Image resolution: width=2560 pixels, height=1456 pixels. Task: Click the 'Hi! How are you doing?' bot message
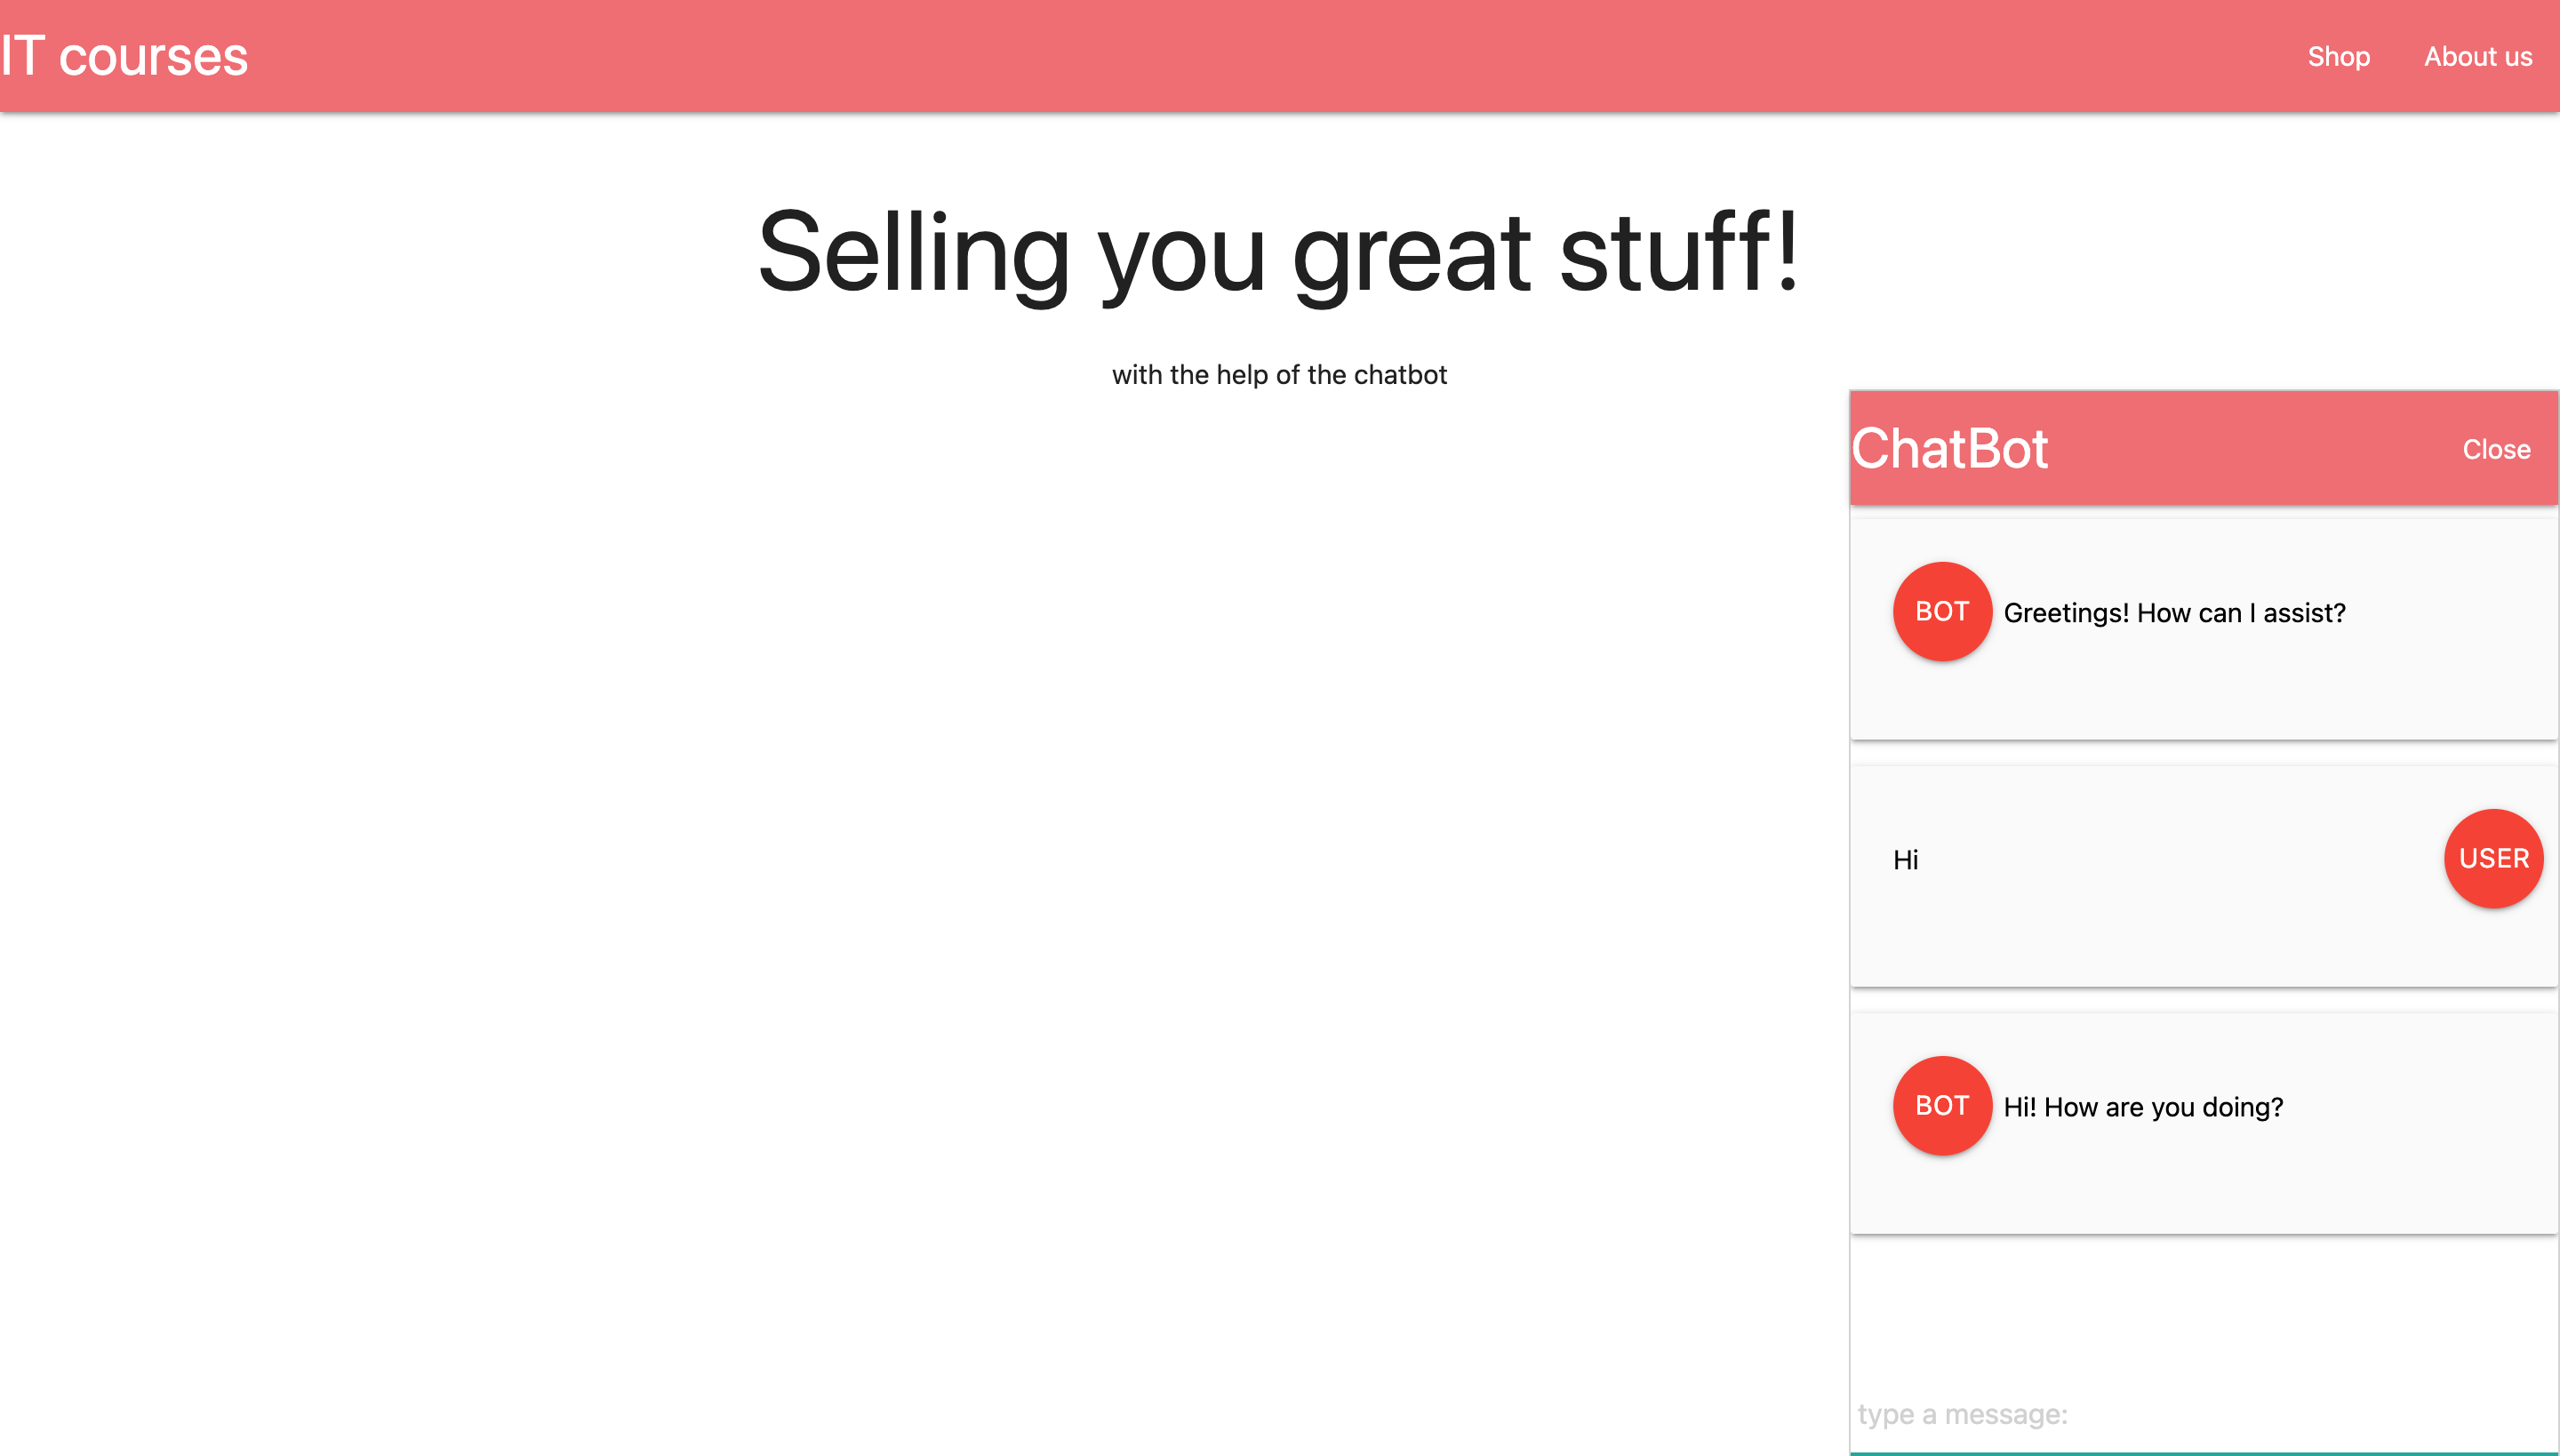point(2142,1106)
